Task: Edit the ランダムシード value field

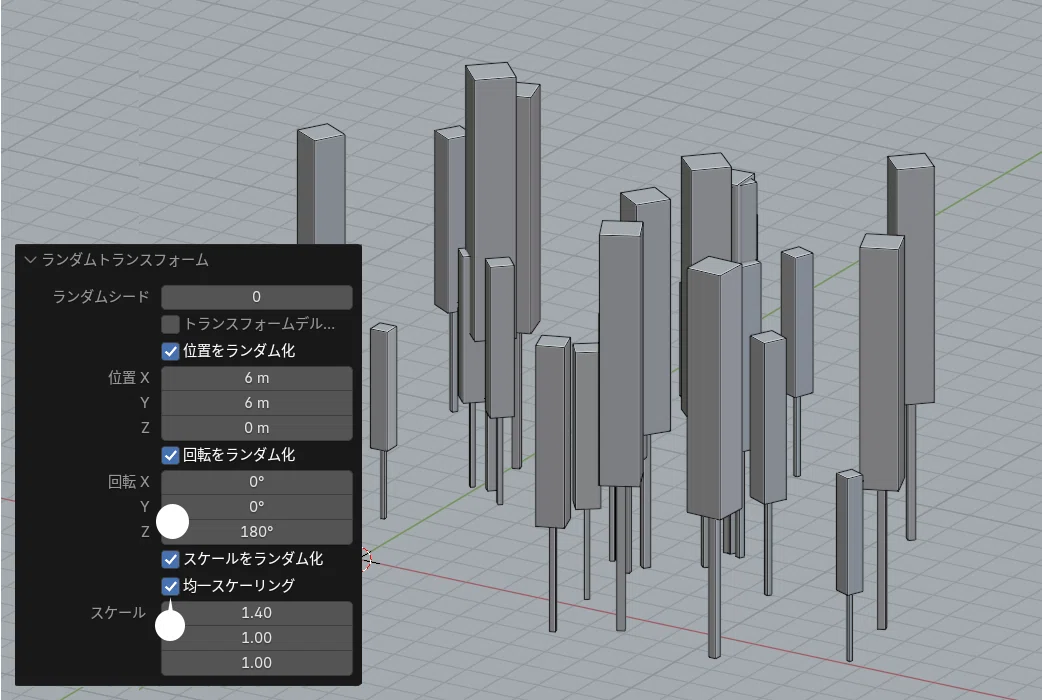Action: click(257, 296)
